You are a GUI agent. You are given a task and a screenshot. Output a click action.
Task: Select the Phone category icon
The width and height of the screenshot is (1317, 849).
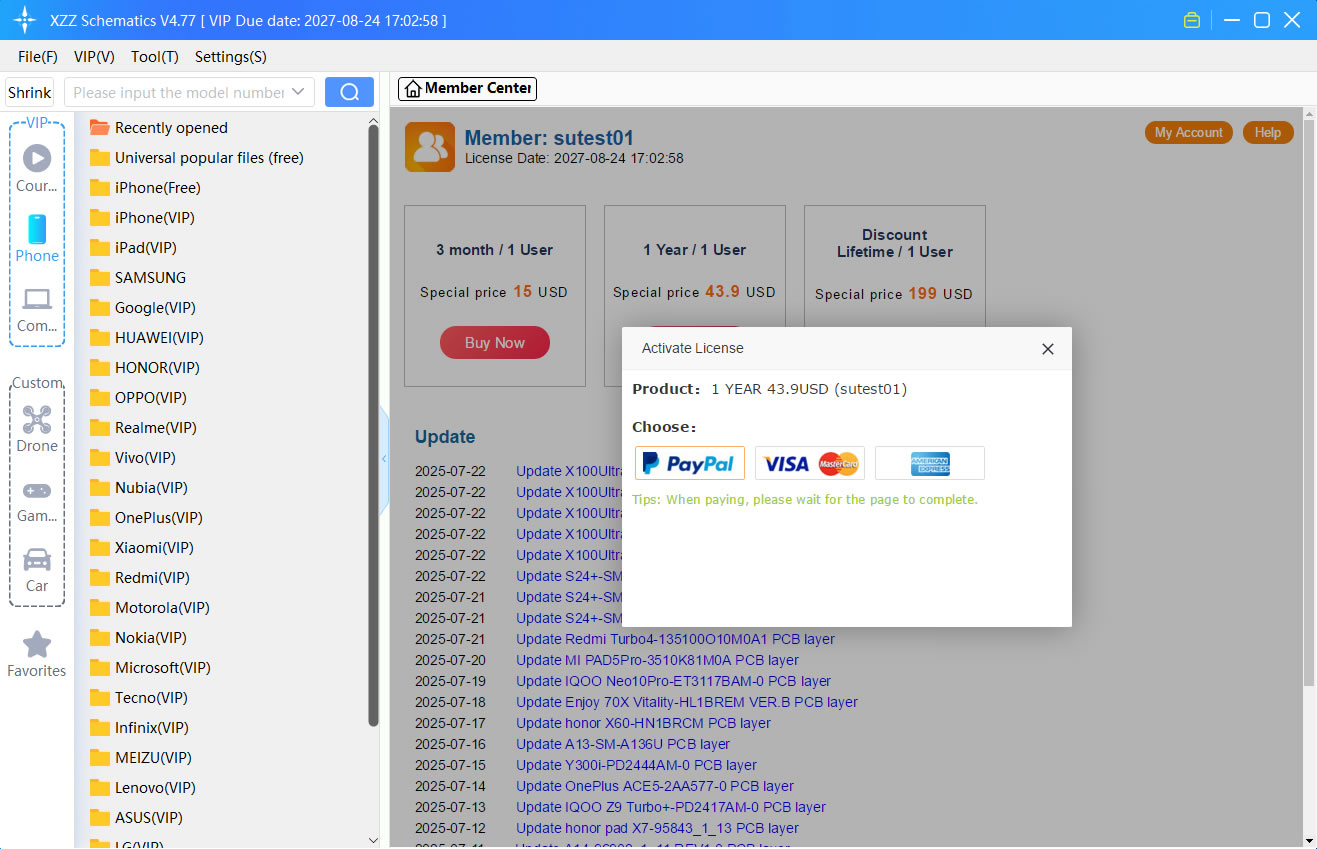pos(37,238)
